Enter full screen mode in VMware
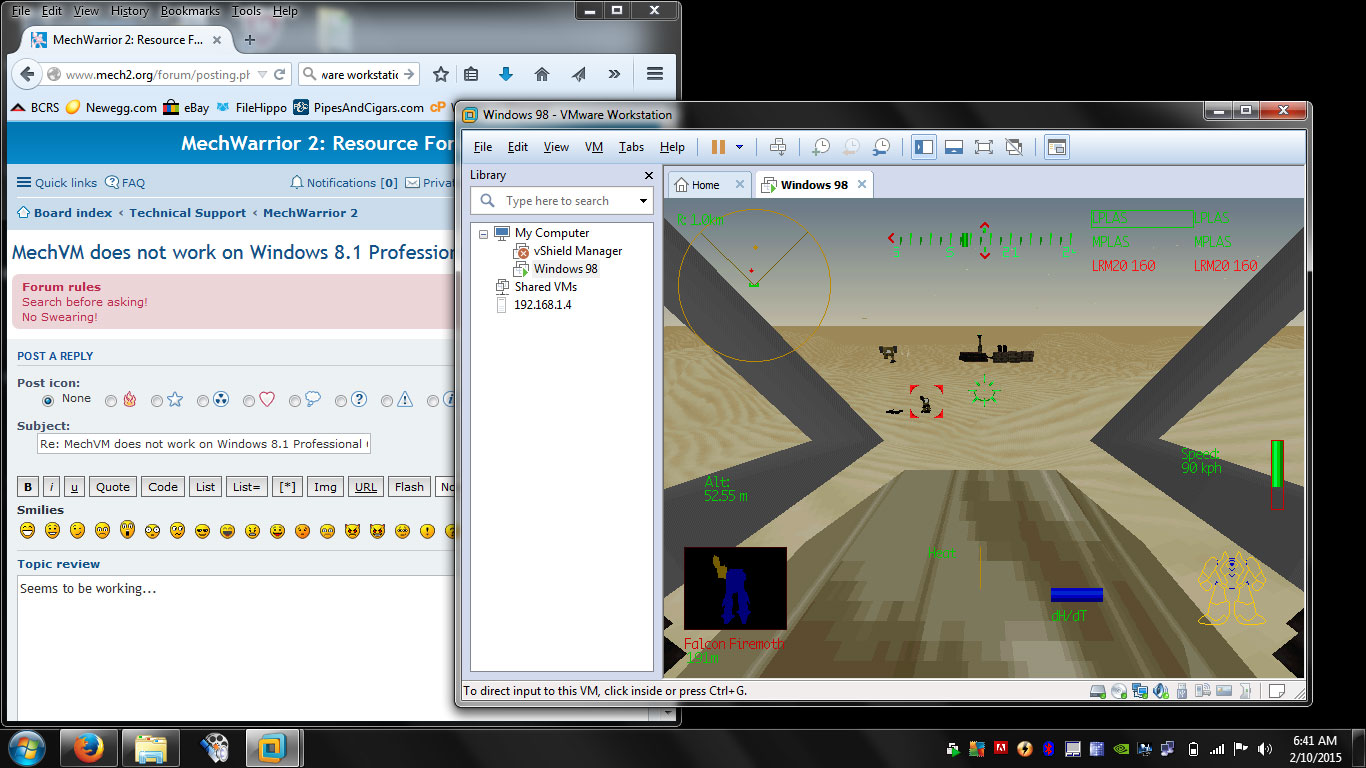Image resolution: width=1366 pixels, height=768 pixels. coord(984,146)
